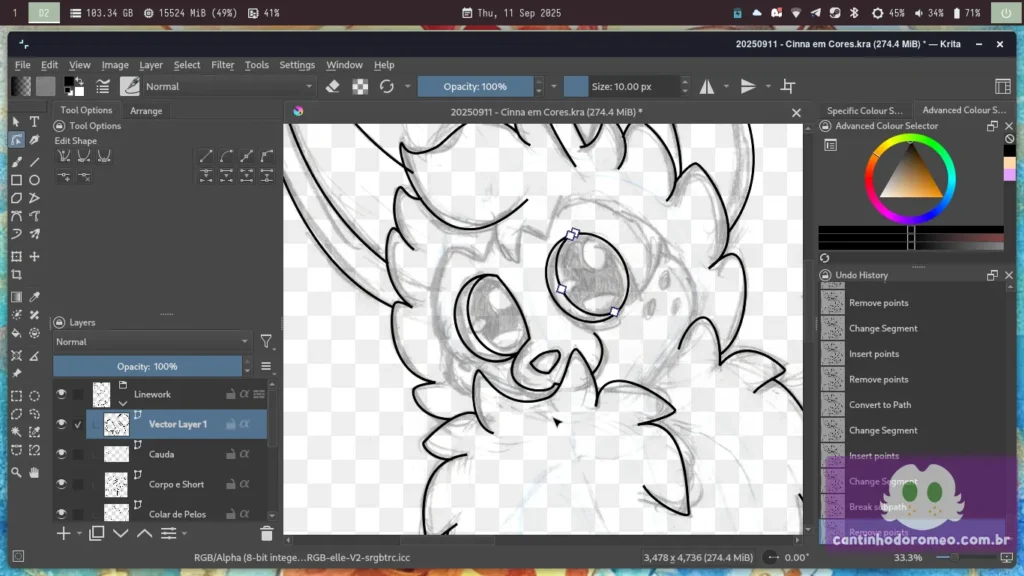
Task: Select the Straight Line tool
Action: pyautogui.click(x=35, y=161)
